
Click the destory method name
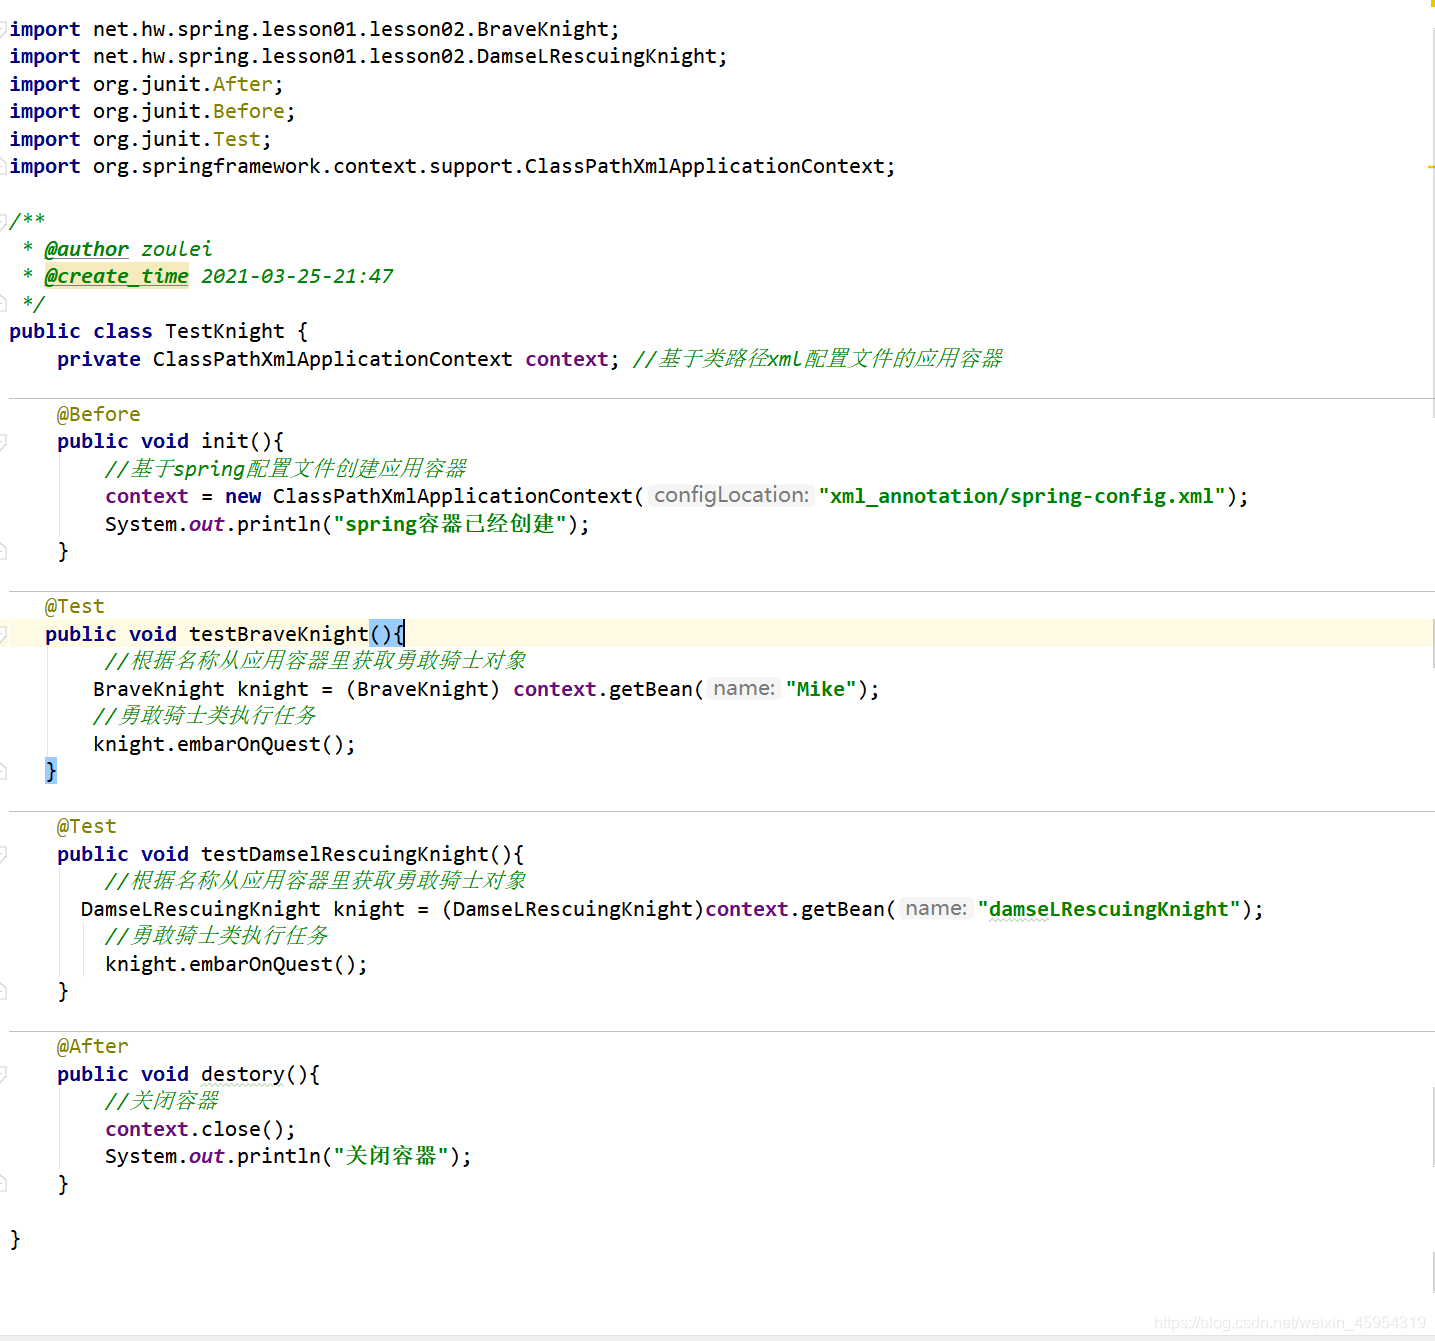pyautogui.click(x=242, y=1074)
